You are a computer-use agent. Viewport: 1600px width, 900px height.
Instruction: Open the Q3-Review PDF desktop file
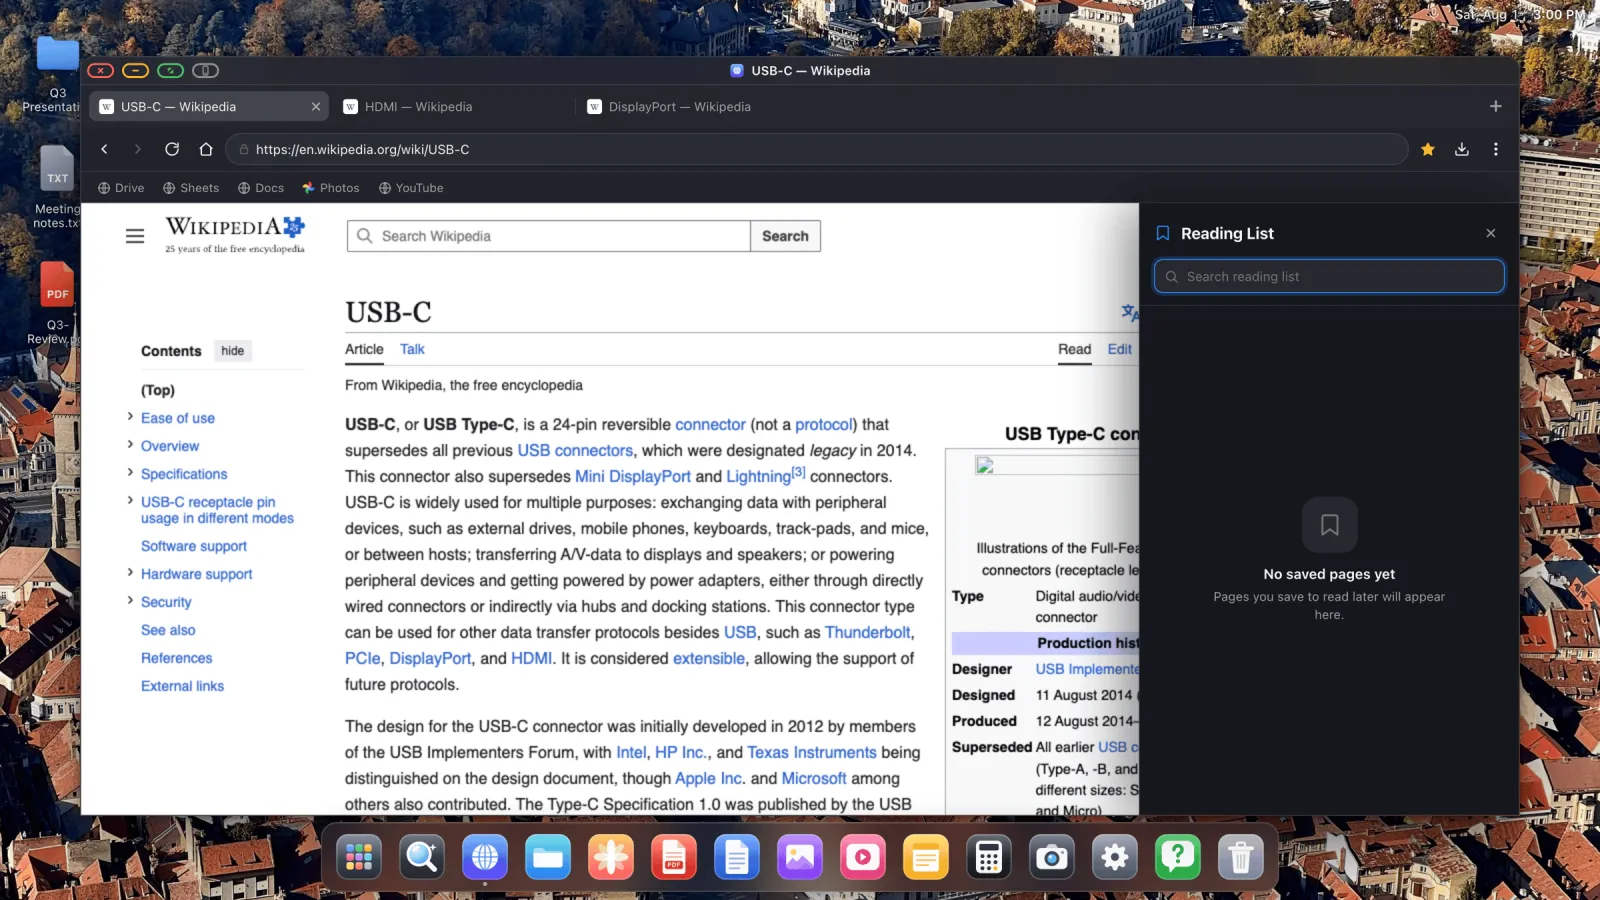[x=57, y=303]
